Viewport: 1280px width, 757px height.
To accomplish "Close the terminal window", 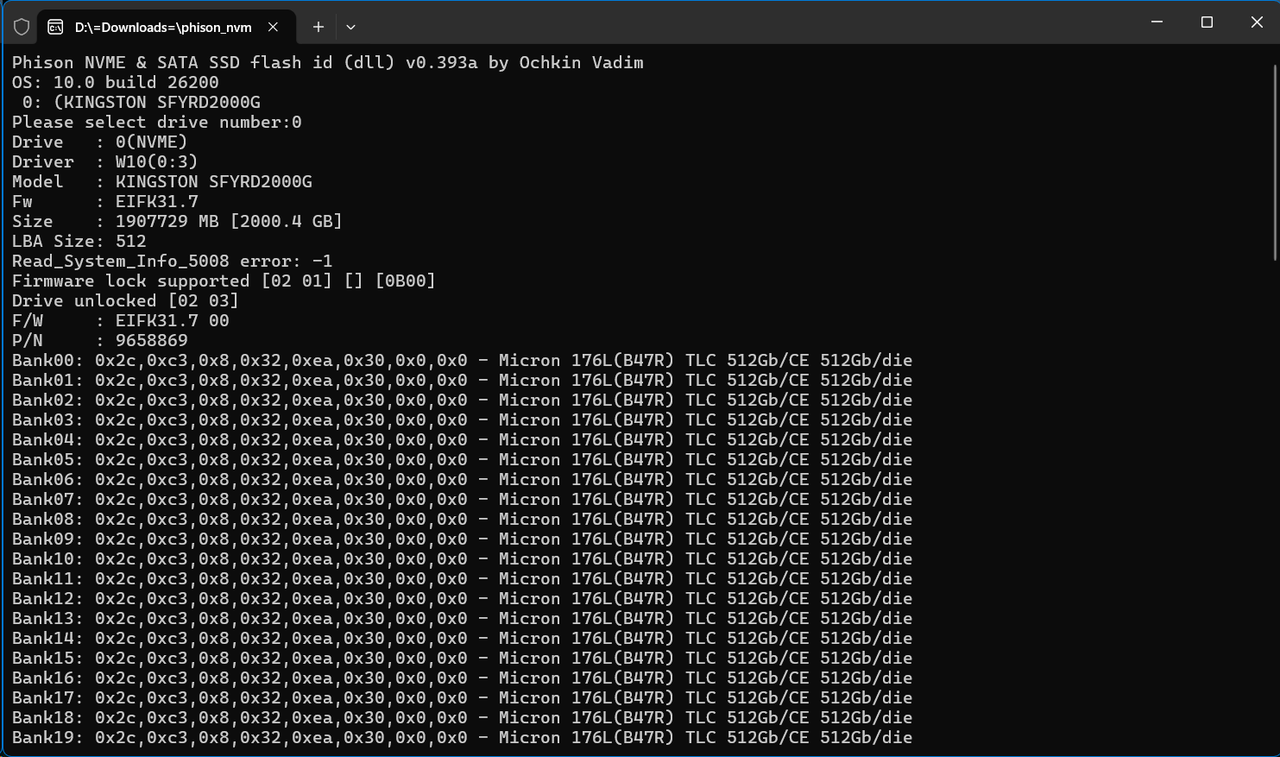I will [x=1255, y=22].
